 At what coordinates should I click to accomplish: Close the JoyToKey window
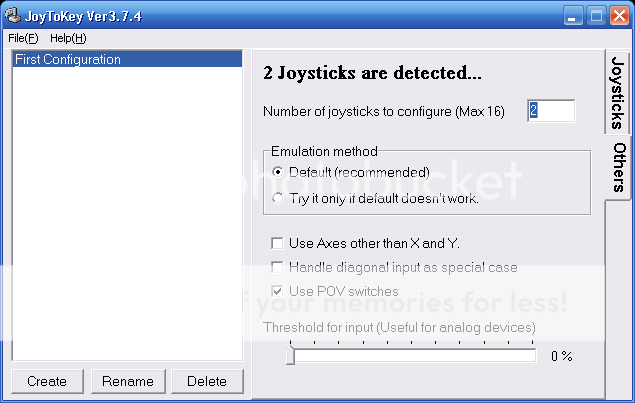(x=620, y=15)
